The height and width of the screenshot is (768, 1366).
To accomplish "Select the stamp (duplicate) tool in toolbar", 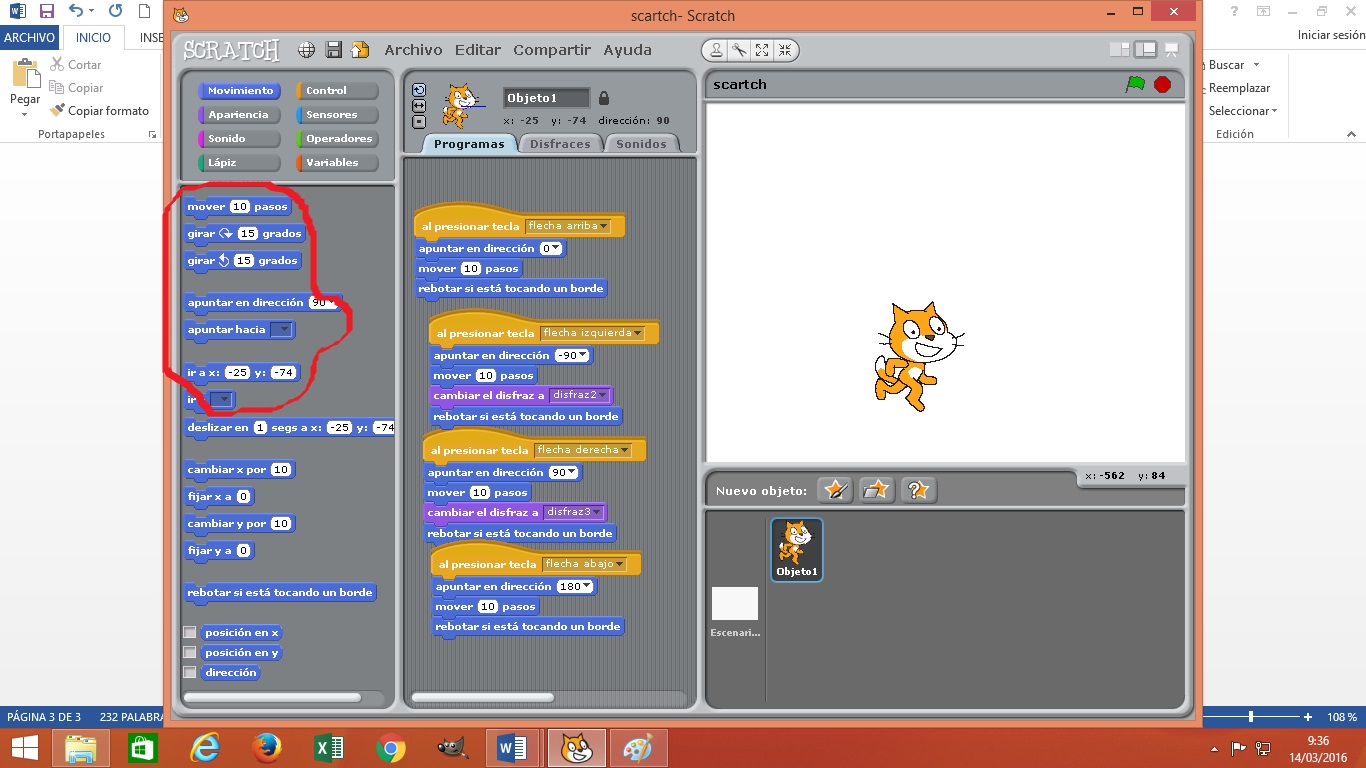I will click(x=716, y=50).
